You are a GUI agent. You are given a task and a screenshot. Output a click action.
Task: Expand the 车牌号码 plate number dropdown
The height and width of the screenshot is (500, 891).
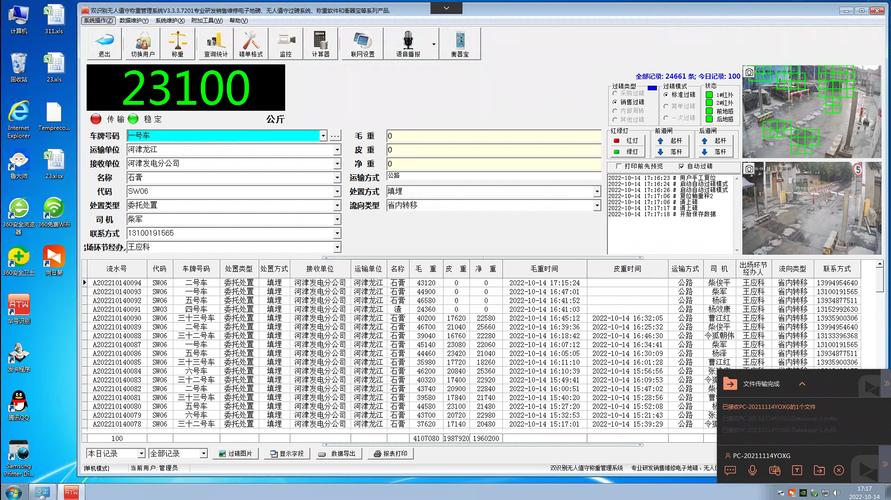[323, 136]
